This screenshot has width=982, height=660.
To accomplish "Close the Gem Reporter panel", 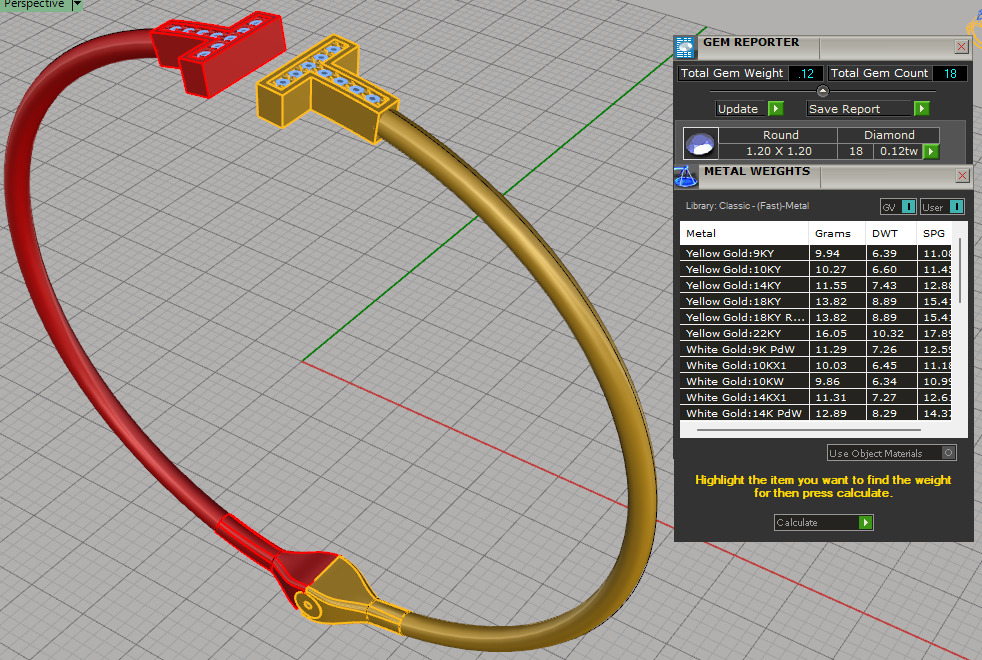I will pyautogui.click(x=962, y=46).
